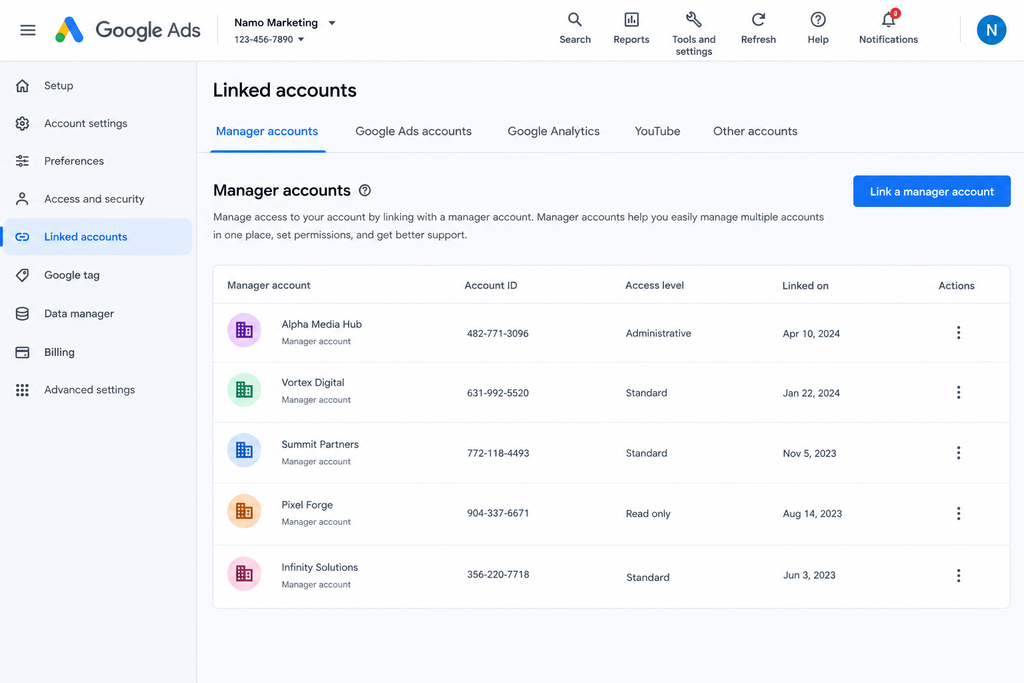
Task: Click the Data manager database icon
Action: tap(22, 313)
